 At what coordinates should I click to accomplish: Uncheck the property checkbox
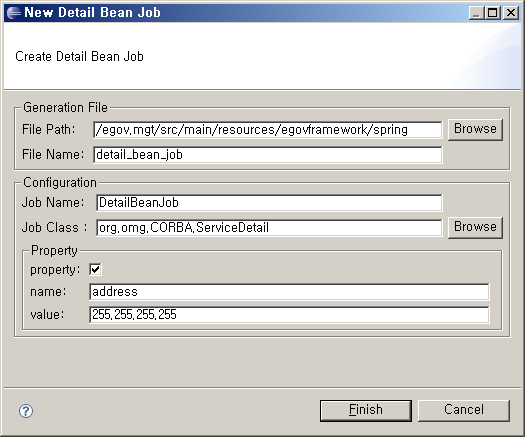pyautogui.click(x=95, y=269)
